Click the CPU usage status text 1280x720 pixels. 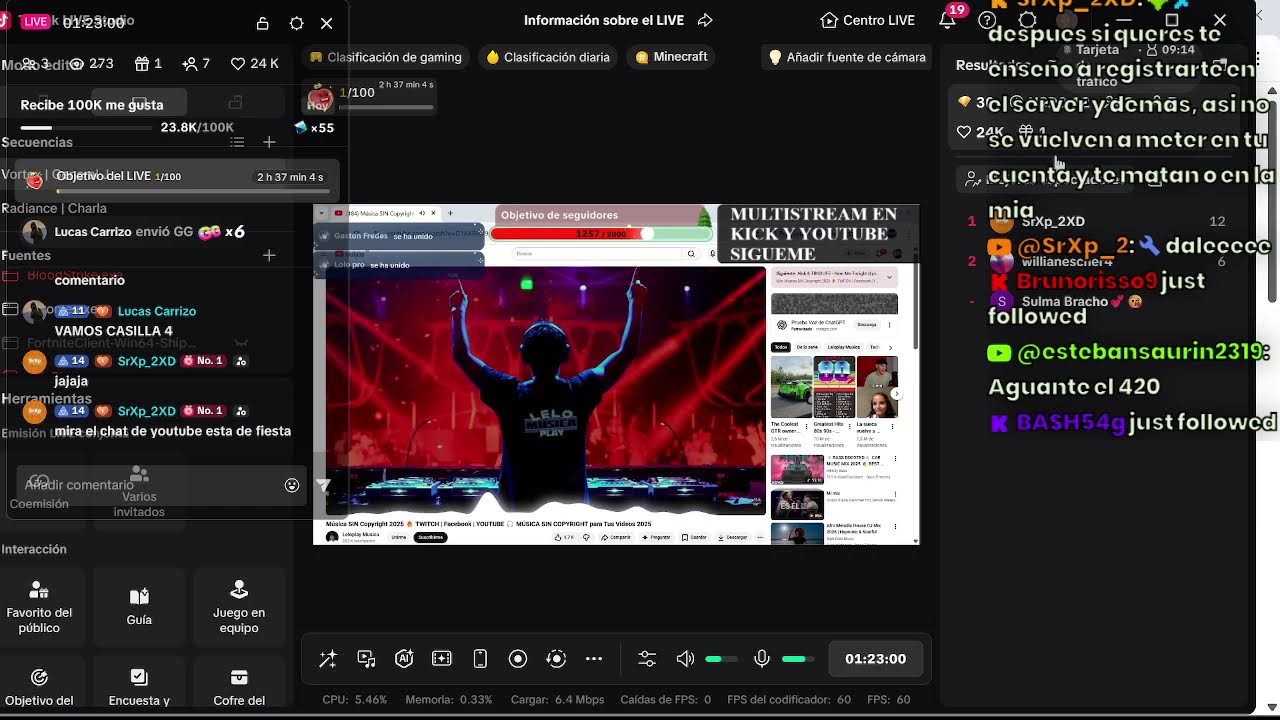[x=354, y=700]
